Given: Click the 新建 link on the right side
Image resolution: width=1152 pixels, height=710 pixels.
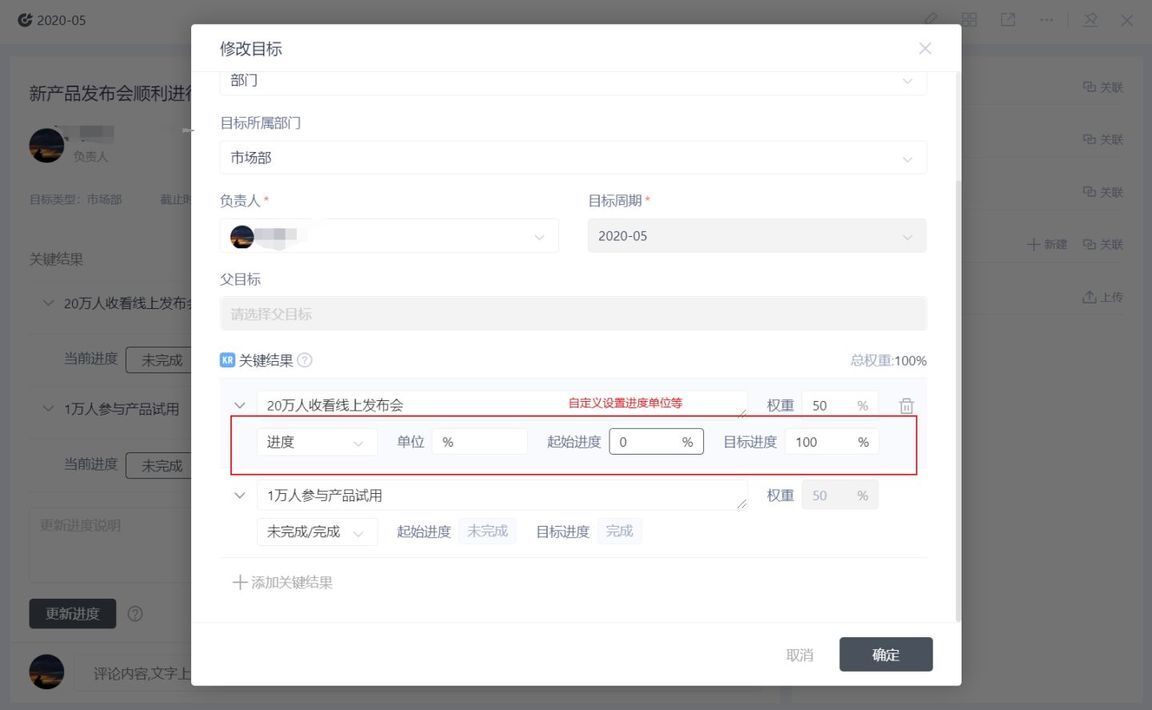Looking at the screenshot, I should click(x=1046, y=244).
